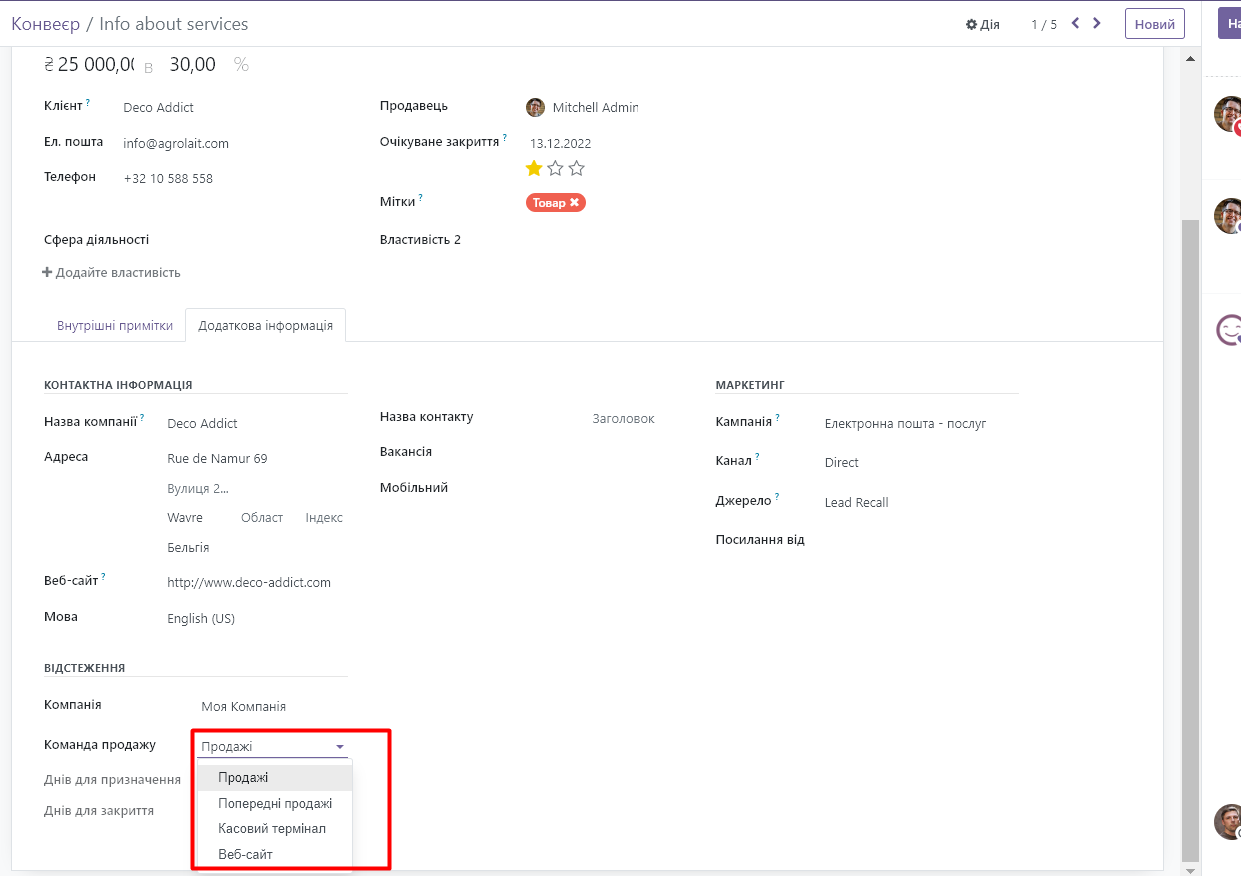Go to next record arrow
This screenshot has width=1241, height=876.
pyautogui.click(x=1097, y=23)
